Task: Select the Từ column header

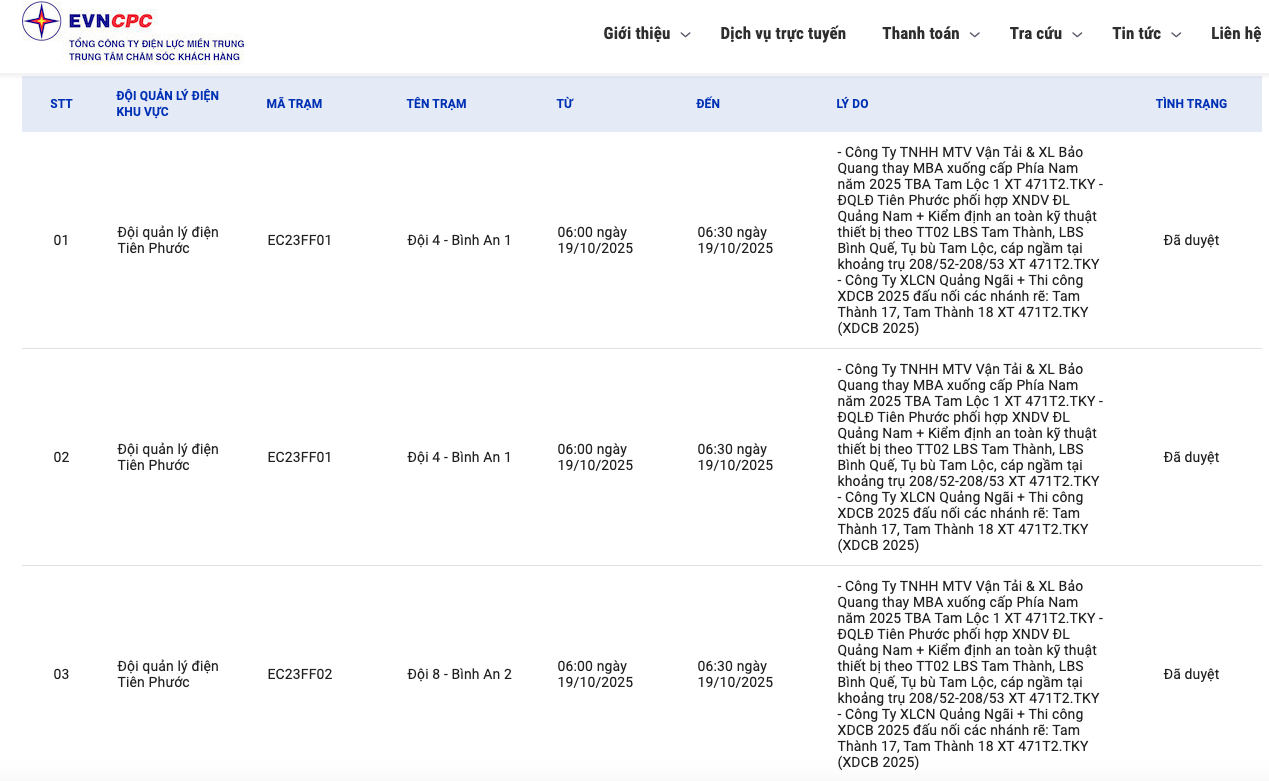Action: point(565,104)
